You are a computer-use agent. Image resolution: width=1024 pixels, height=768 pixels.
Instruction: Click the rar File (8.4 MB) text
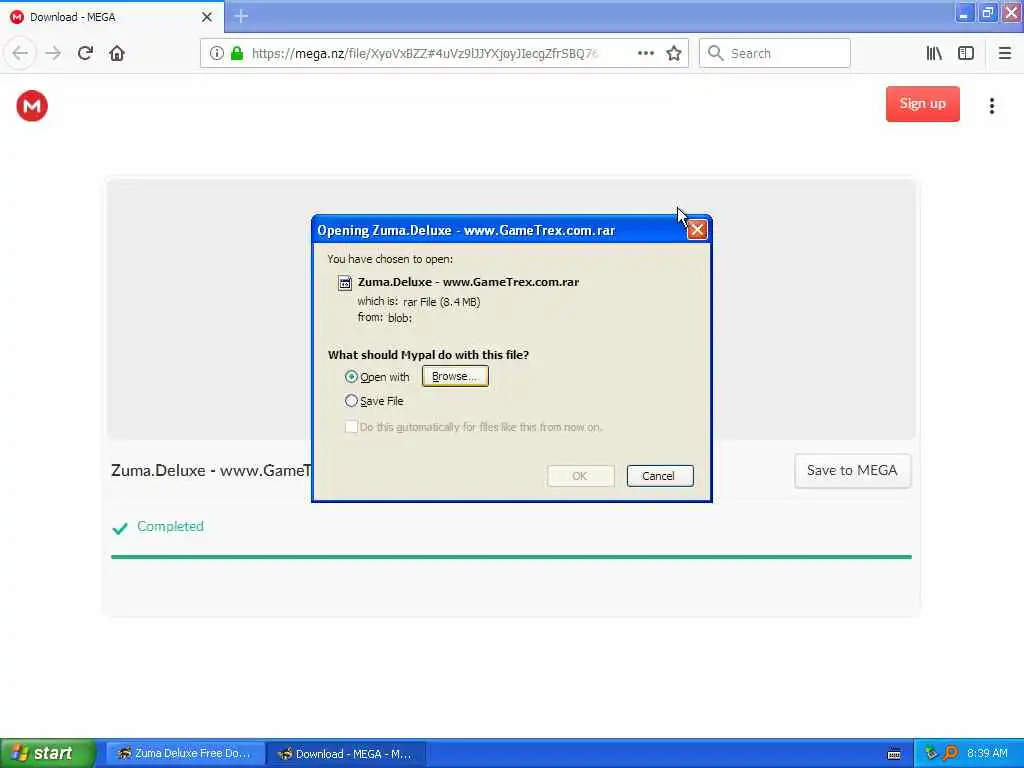coord(441,302)
